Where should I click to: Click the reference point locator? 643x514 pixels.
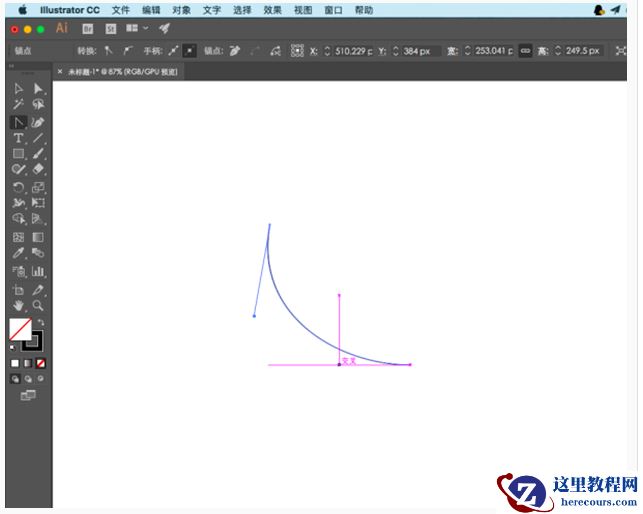click(x=297, y=50)
